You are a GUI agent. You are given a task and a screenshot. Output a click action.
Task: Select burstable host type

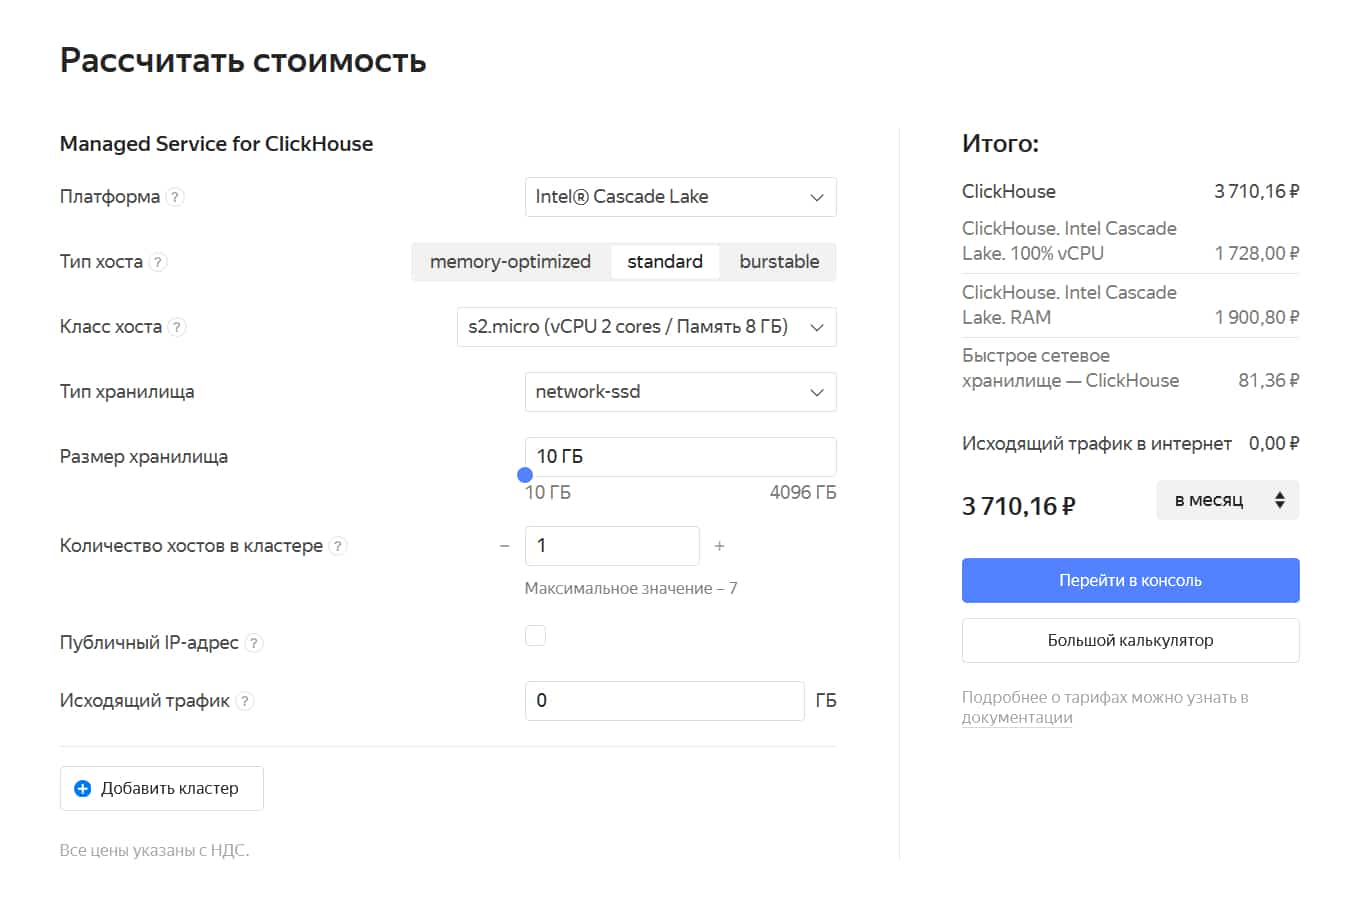(779, 262)
